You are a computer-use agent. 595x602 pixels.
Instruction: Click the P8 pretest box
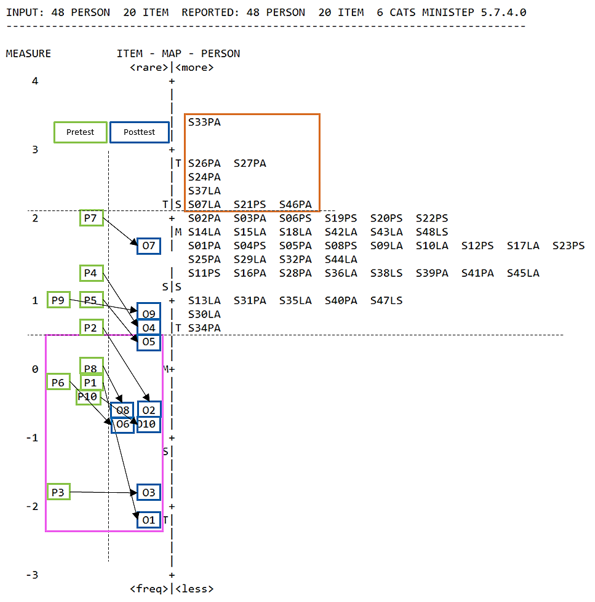[91, 366]
